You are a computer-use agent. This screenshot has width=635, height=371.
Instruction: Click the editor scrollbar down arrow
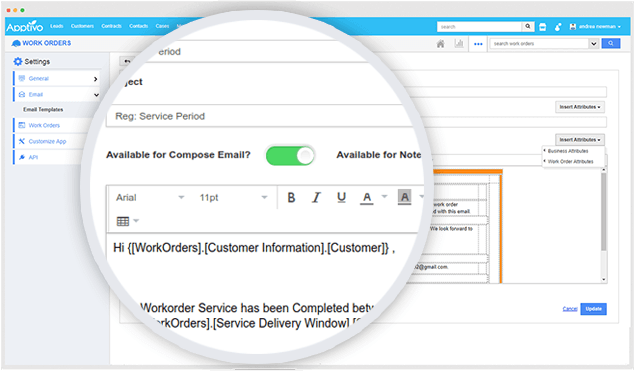pos(603,279)
